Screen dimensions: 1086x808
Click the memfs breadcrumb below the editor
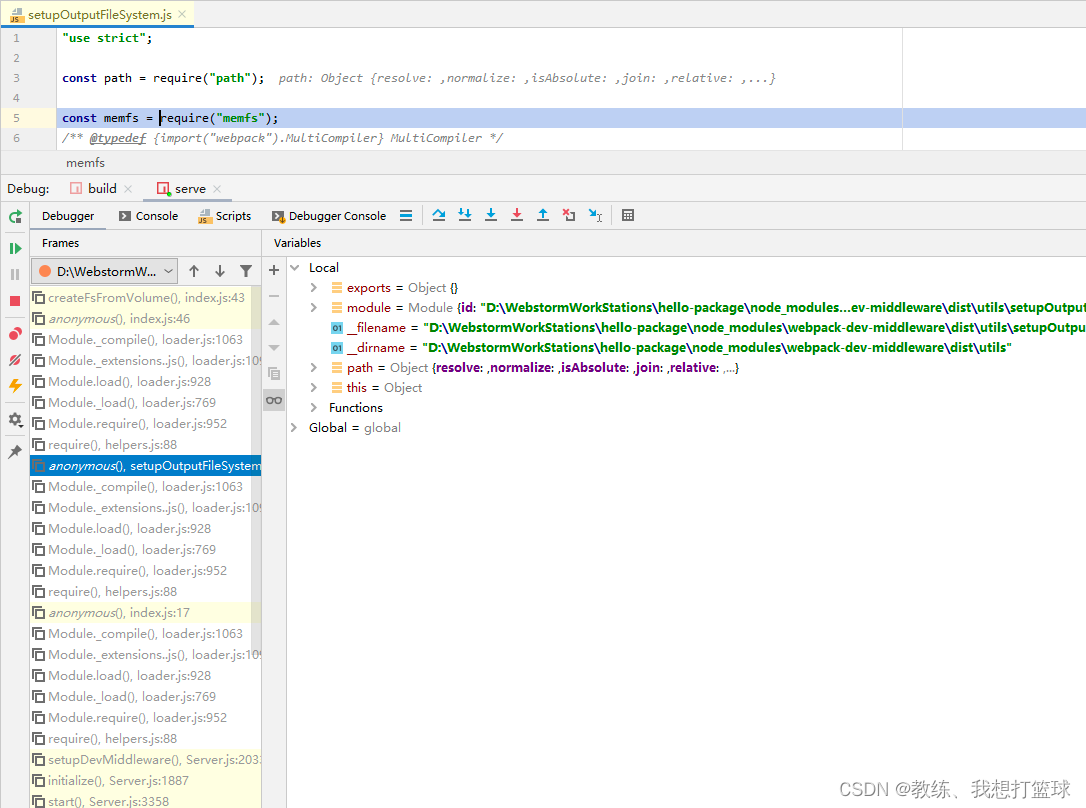click(85, 162)
